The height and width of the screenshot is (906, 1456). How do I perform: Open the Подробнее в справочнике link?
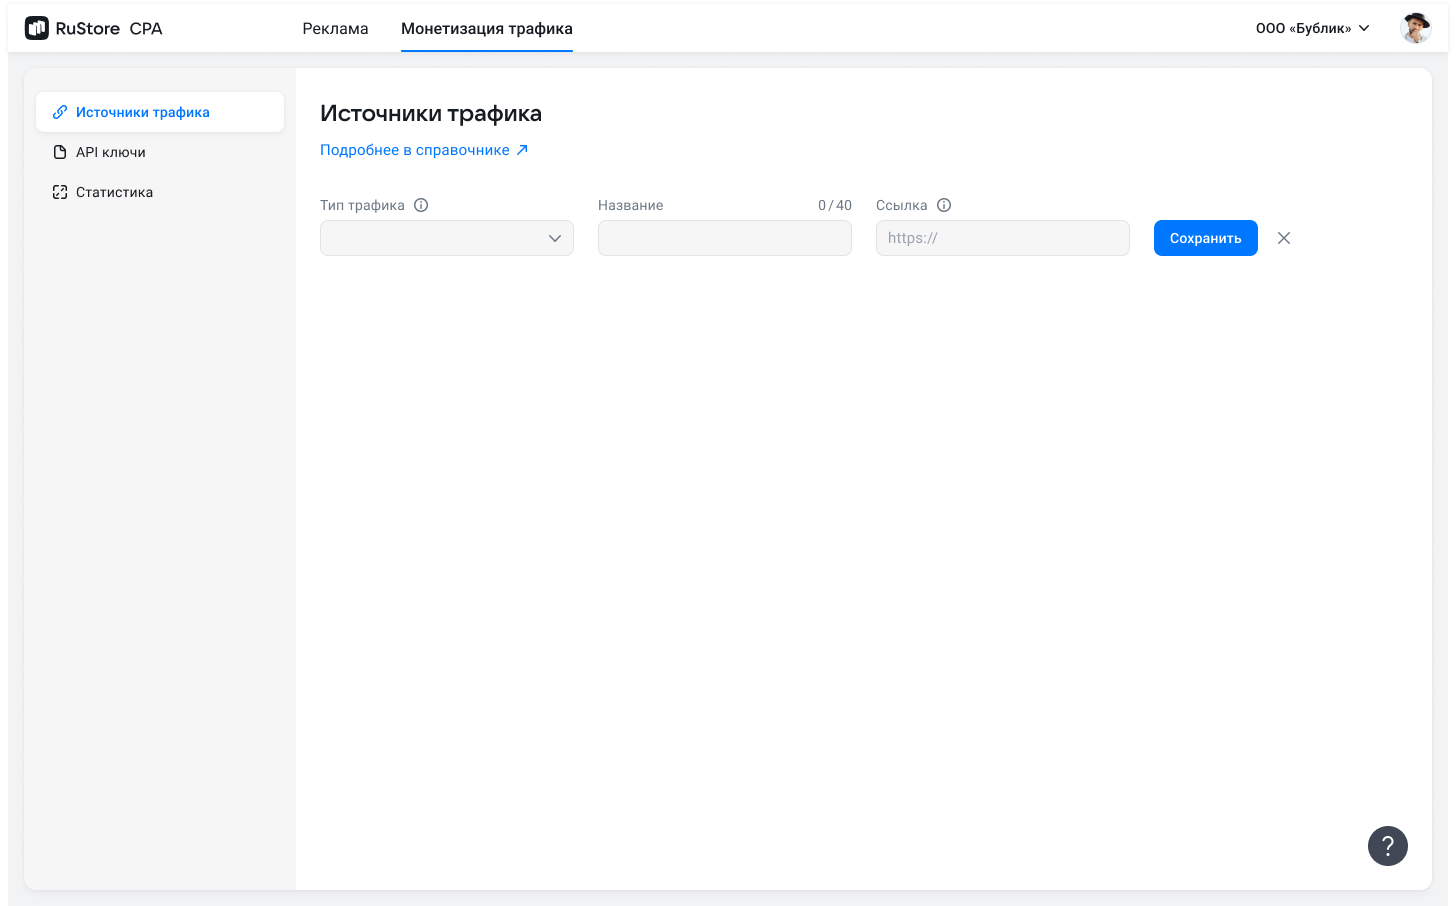[x=415, y=150]
